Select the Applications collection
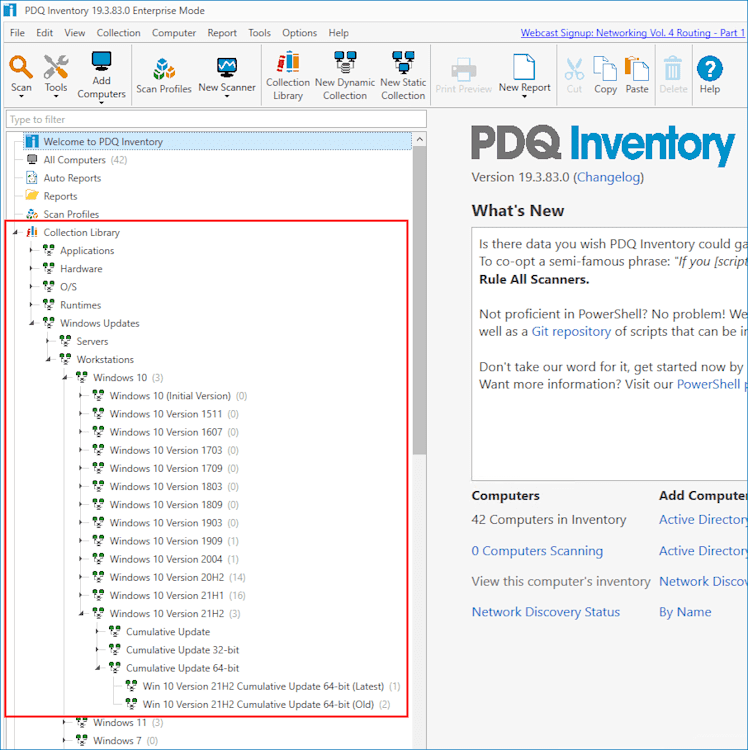The width and height of the screenshot is (748, 750). (x=87, y=251)
